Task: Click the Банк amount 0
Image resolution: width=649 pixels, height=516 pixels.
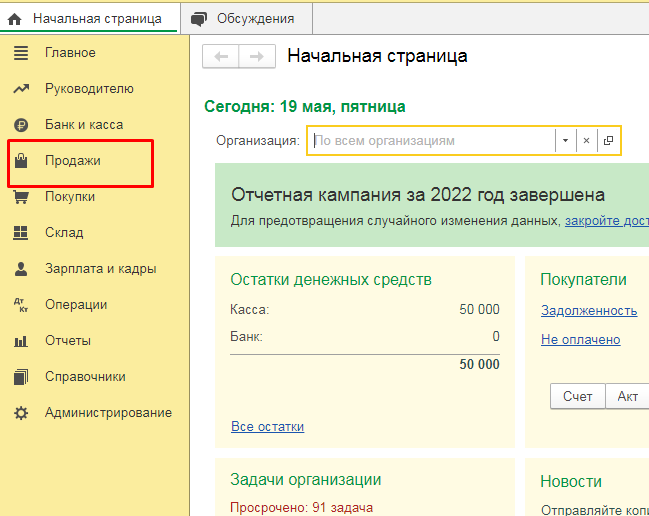Action: pyautogui.click(x=496, y=336)
